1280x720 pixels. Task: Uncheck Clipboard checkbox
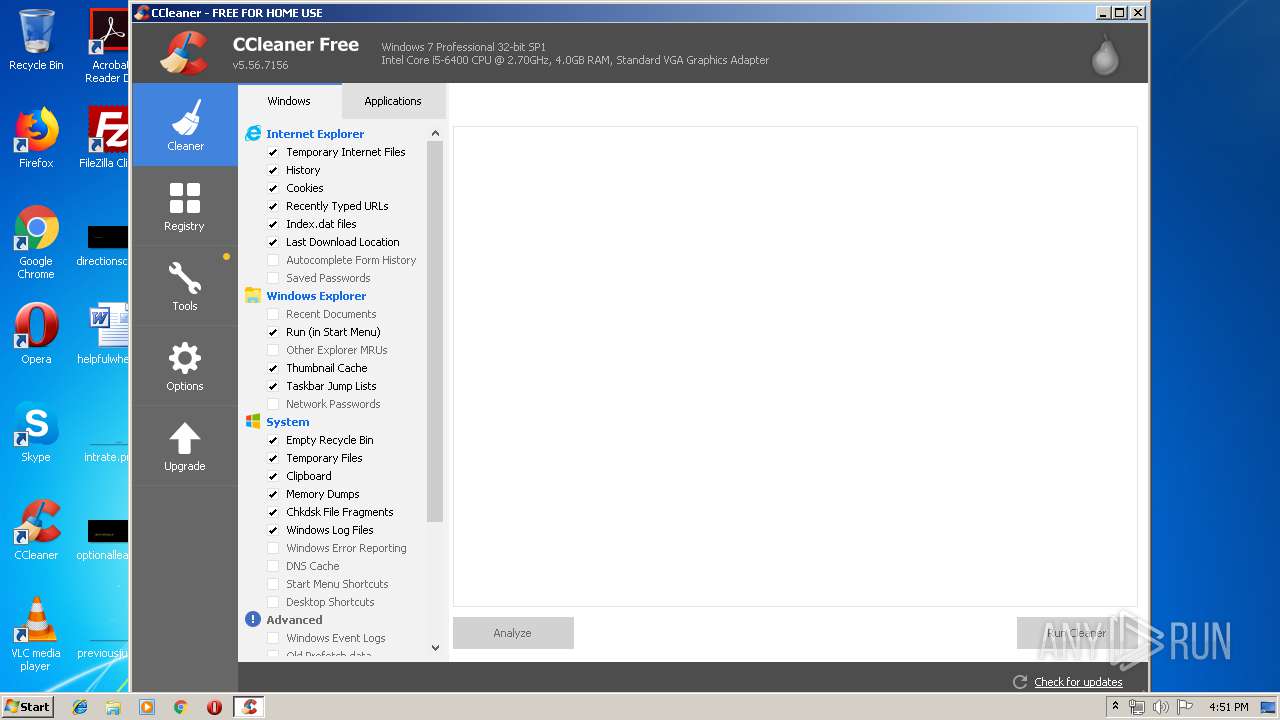tap(273, 476)
